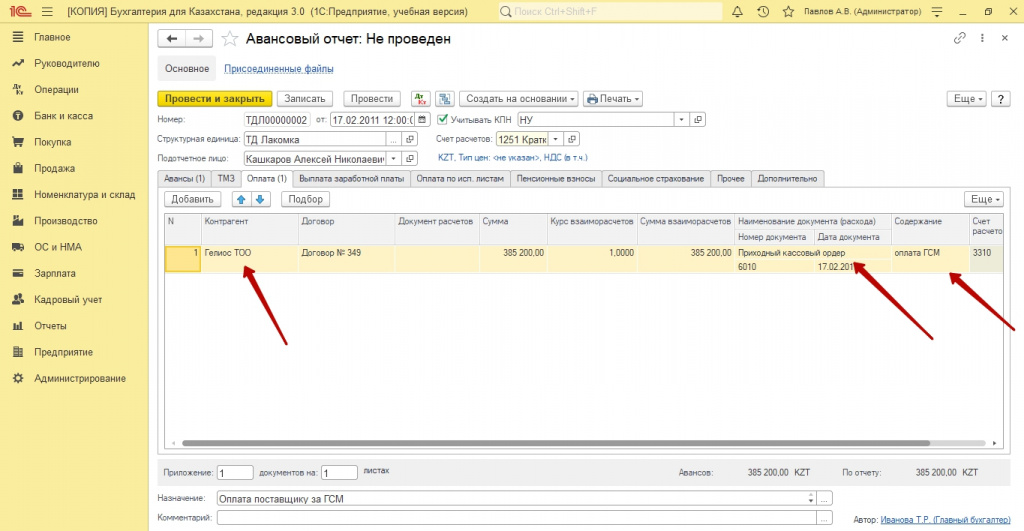Show Дт/Кт postings icon
The height and width of the screenshot is (531, 1024).
click(421, 99)
